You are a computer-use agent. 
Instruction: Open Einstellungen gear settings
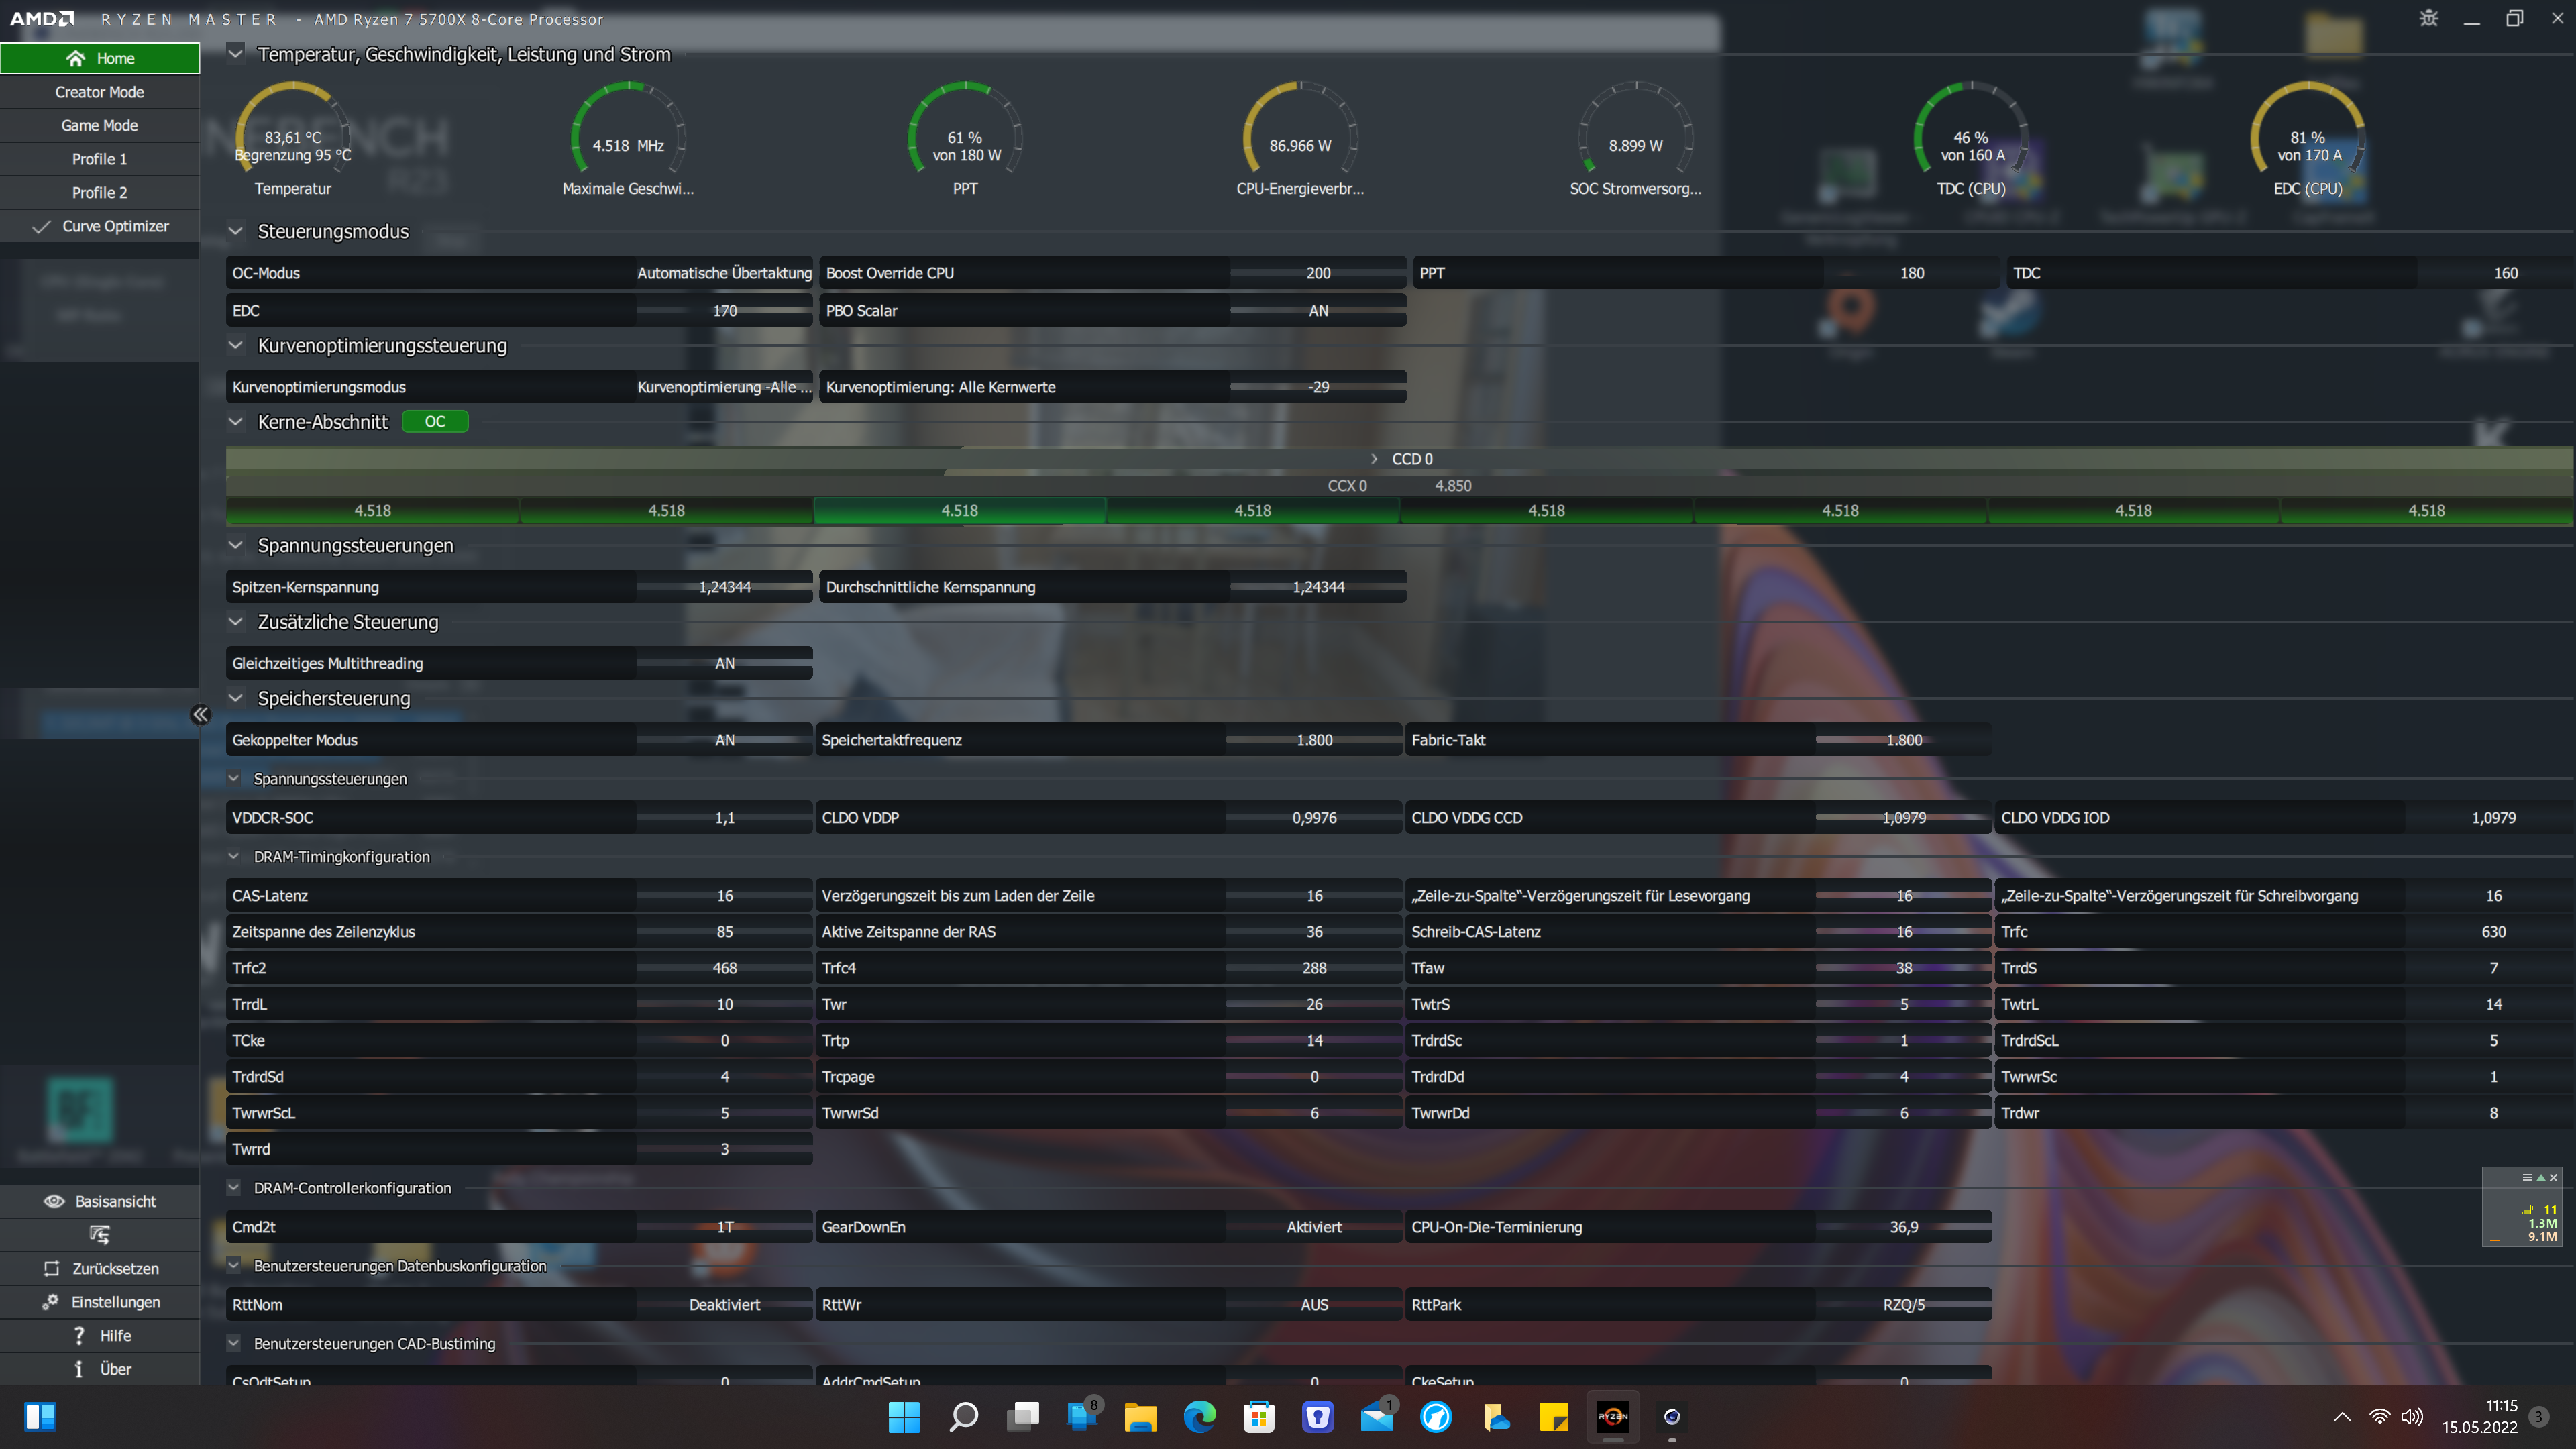coord(50,1302)
